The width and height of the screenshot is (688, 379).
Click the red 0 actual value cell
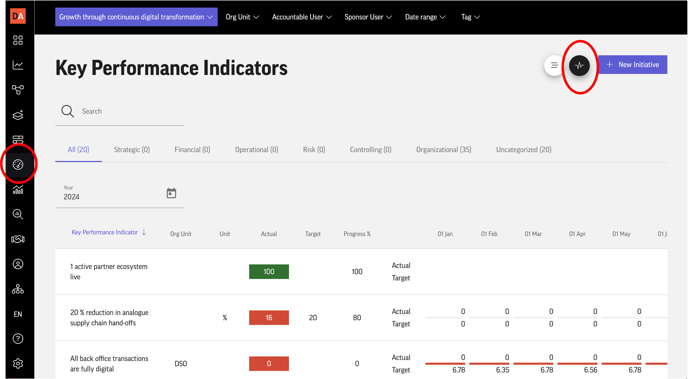point(269,364)
